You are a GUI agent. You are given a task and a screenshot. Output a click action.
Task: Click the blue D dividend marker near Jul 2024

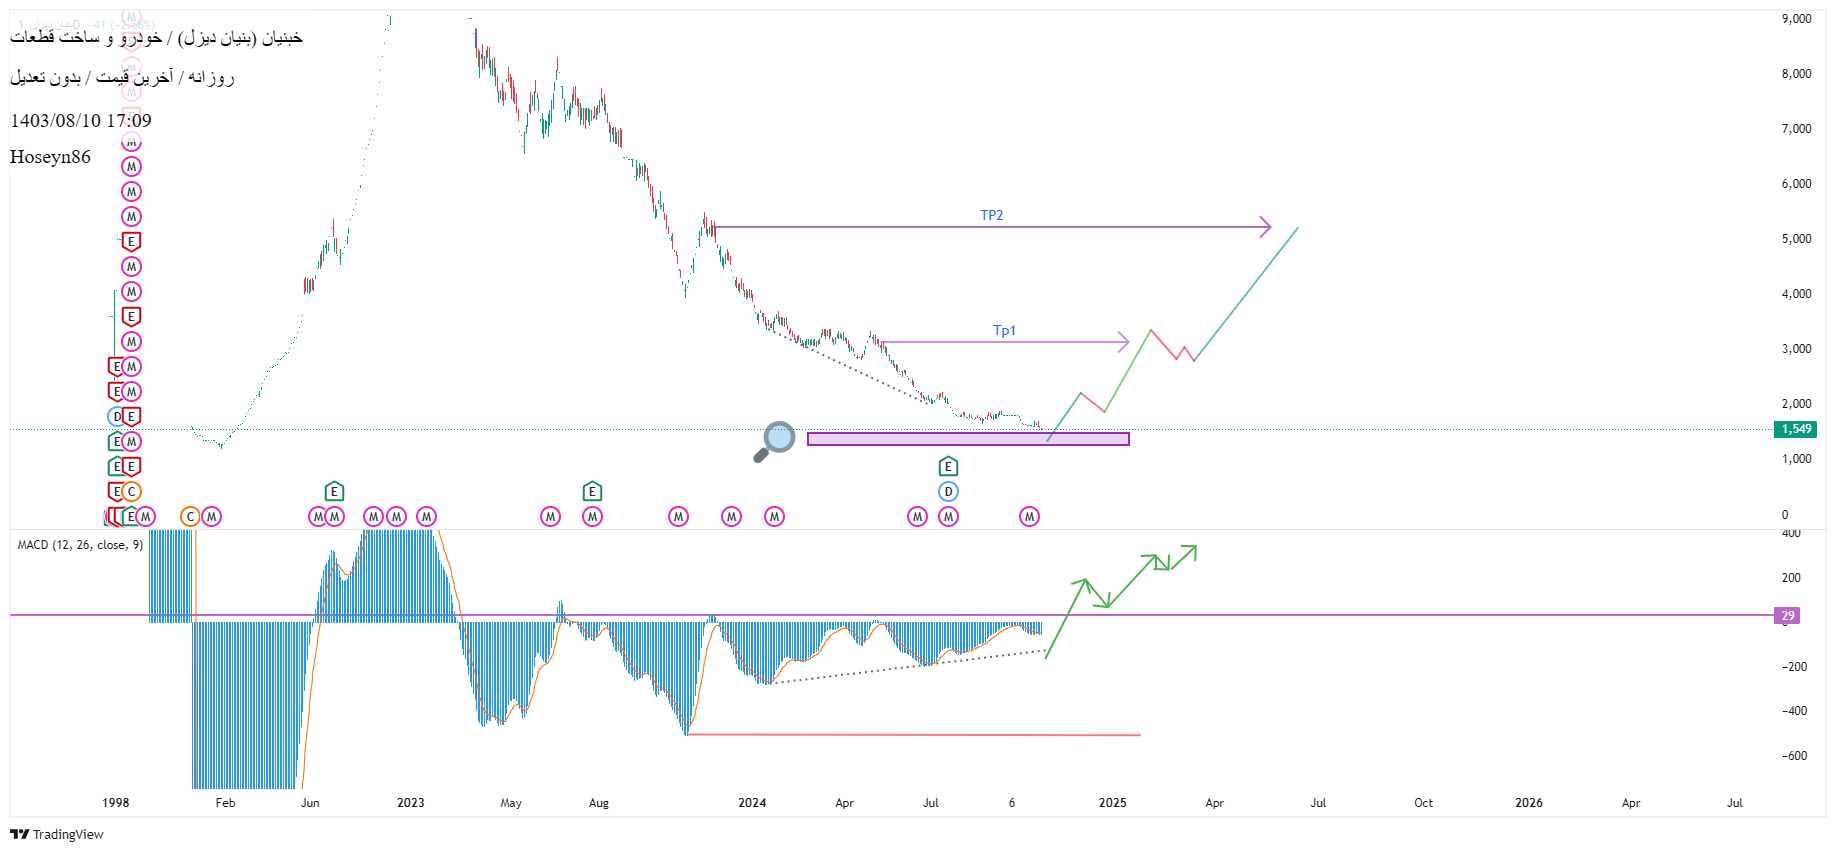[948, 491]
